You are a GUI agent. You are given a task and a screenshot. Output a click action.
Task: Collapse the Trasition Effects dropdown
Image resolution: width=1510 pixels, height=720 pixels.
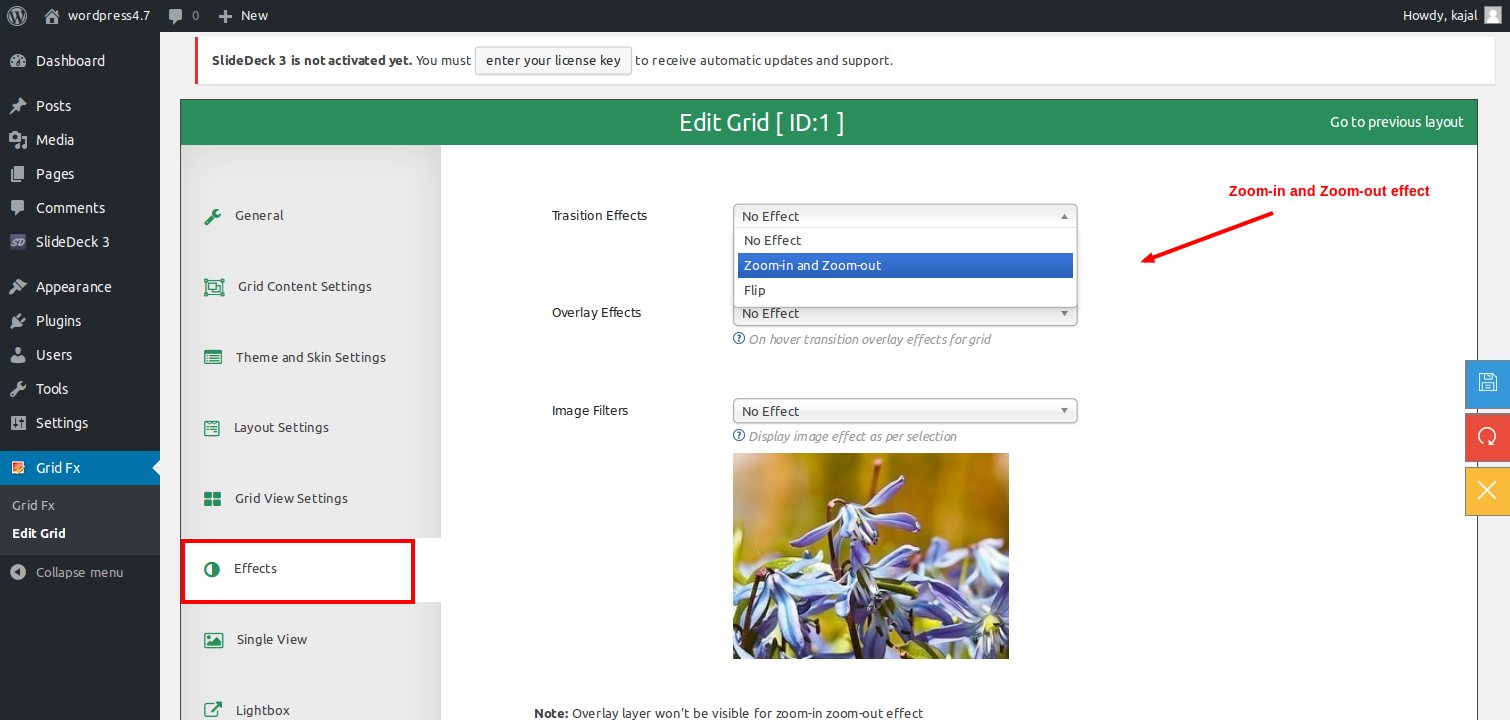905,216
